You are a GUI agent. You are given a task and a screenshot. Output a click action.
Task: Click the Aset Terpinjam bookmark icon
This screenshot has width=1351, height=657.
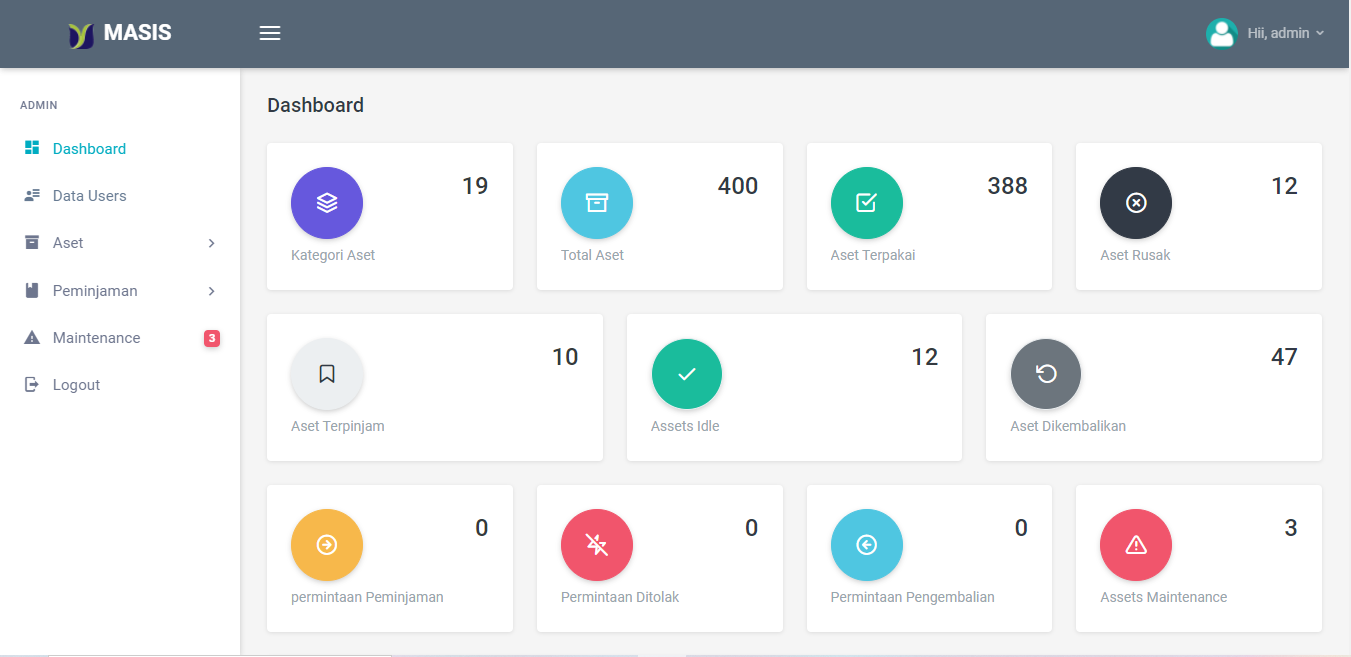[x=327, y=374]
